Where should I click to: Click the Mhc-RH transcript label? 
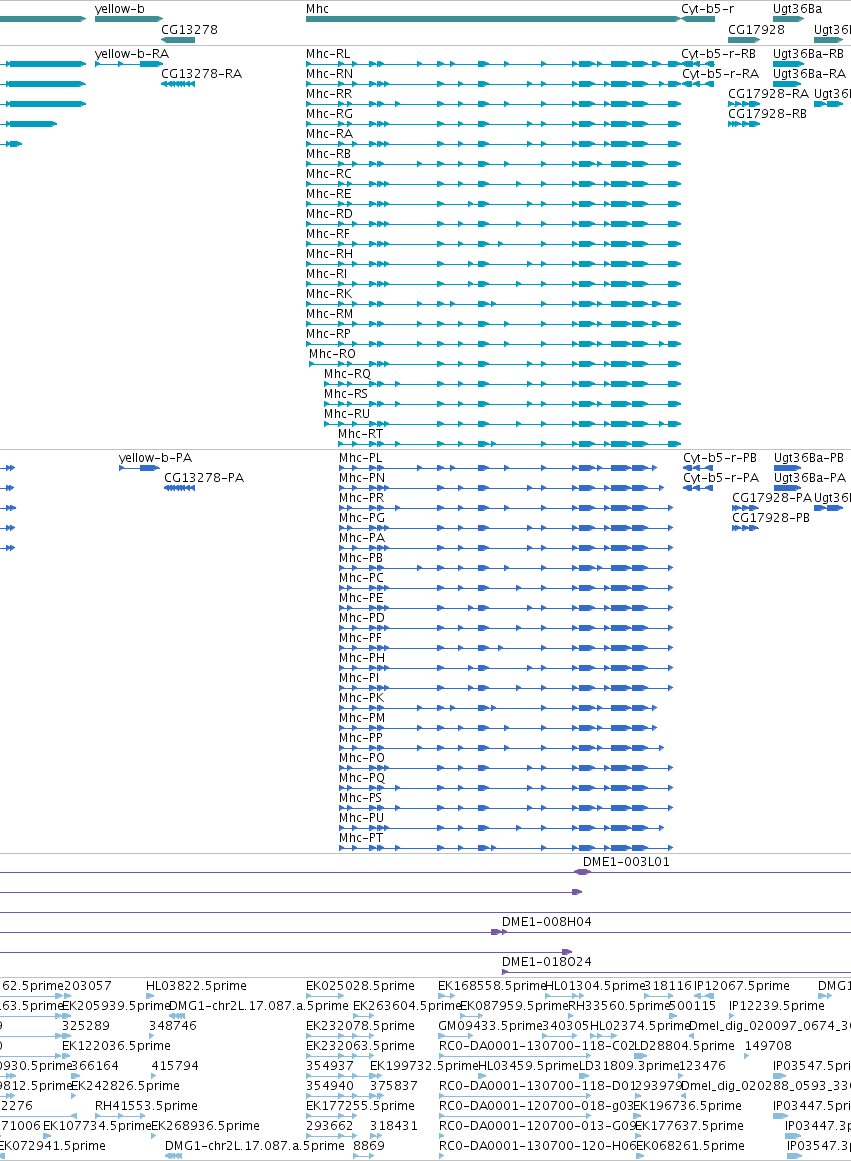(330, 254)
